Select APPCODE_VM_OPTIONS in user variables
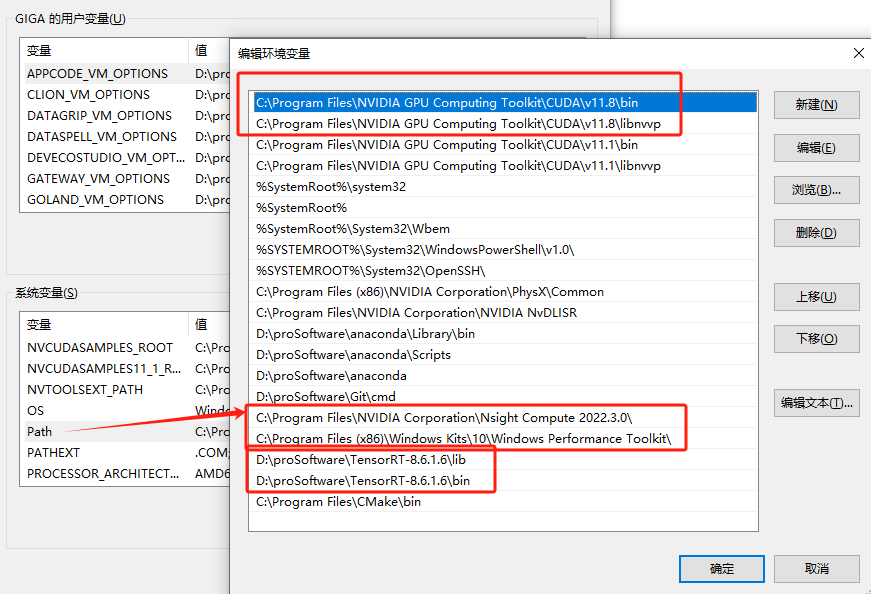871x594 pixels. (x=125, y=74)
